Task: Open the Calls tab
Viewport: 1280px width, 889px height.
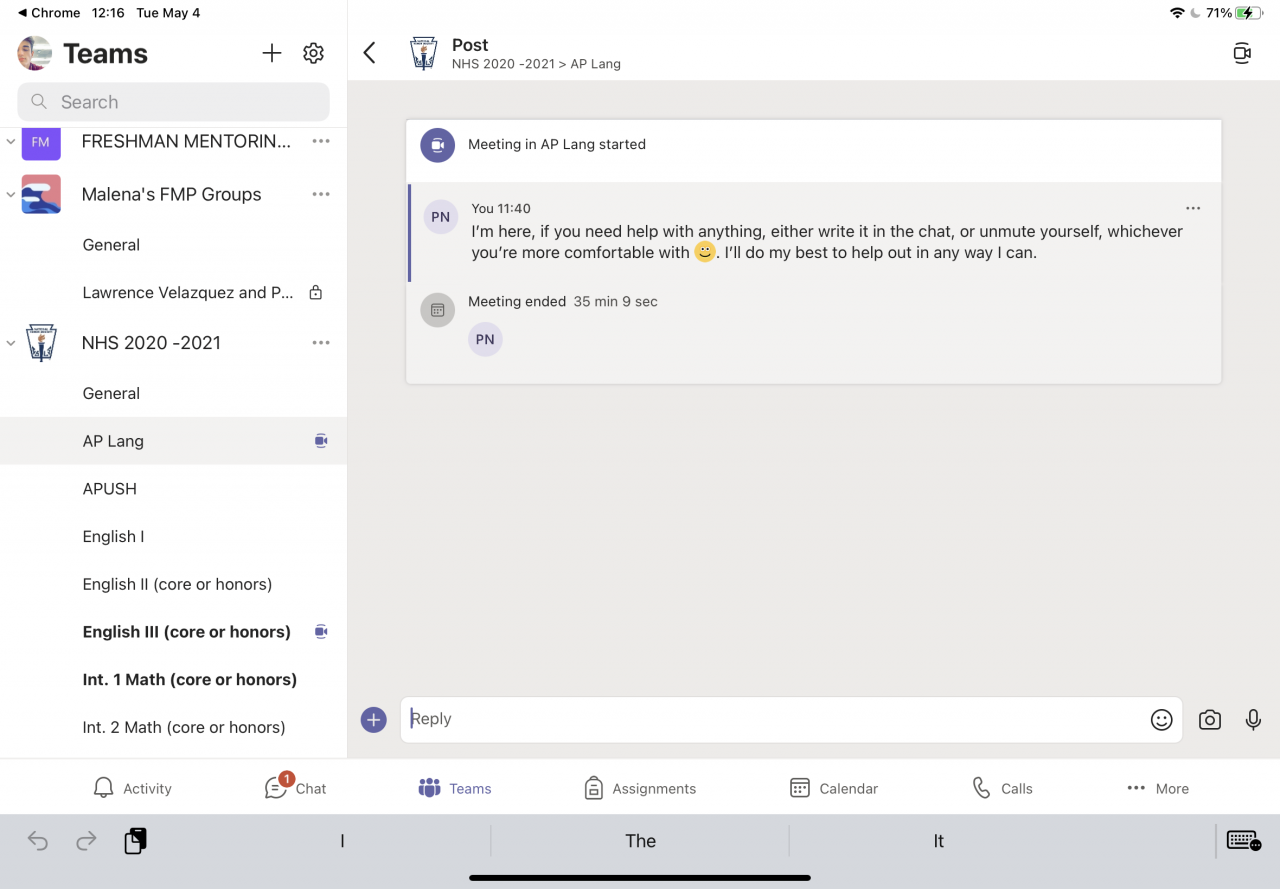Action: click(x=1002, y=788)
